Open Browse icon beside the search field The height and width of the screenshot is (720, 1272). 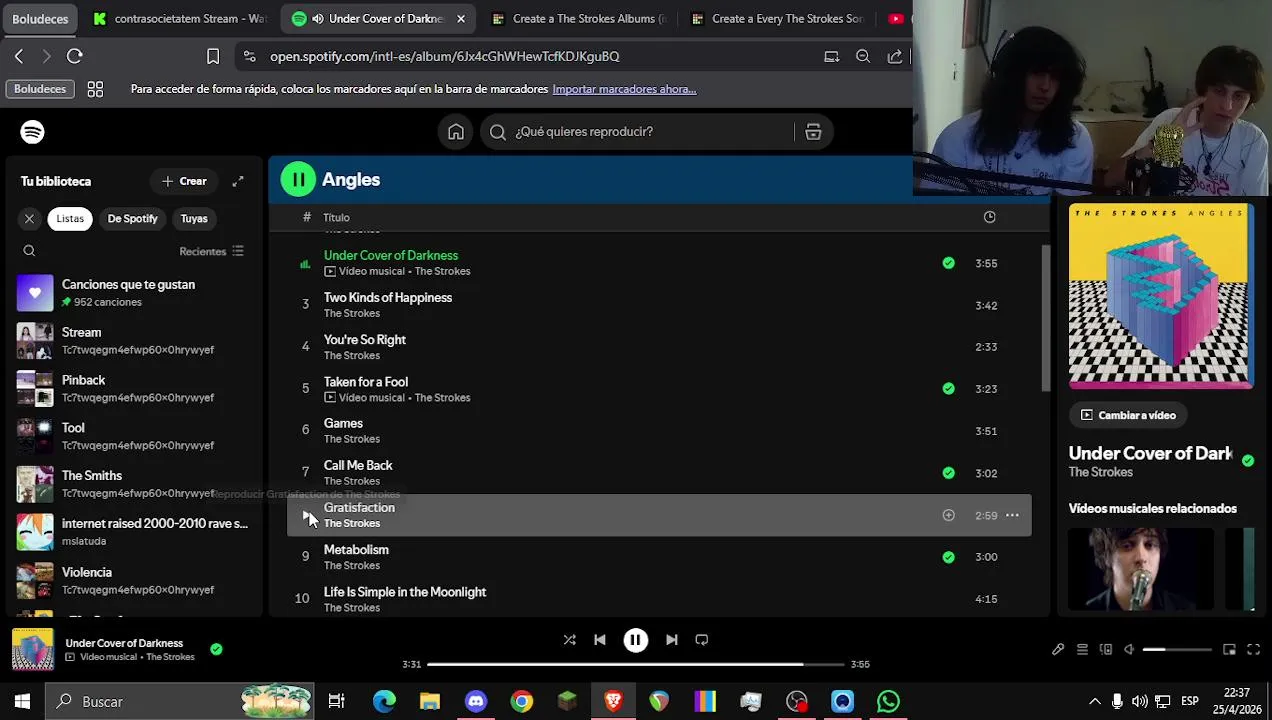(813, 132)
